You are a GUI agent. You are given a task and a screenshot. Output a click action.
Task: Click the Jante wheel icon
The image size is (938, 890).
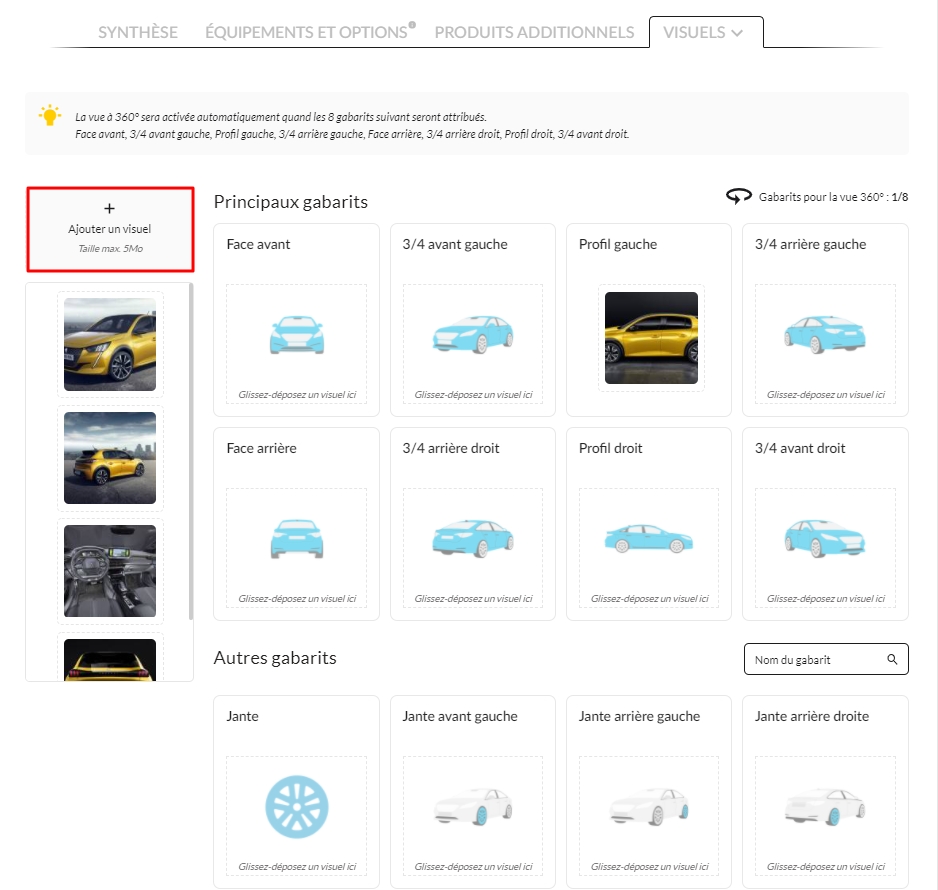click(x=297, y=807)
